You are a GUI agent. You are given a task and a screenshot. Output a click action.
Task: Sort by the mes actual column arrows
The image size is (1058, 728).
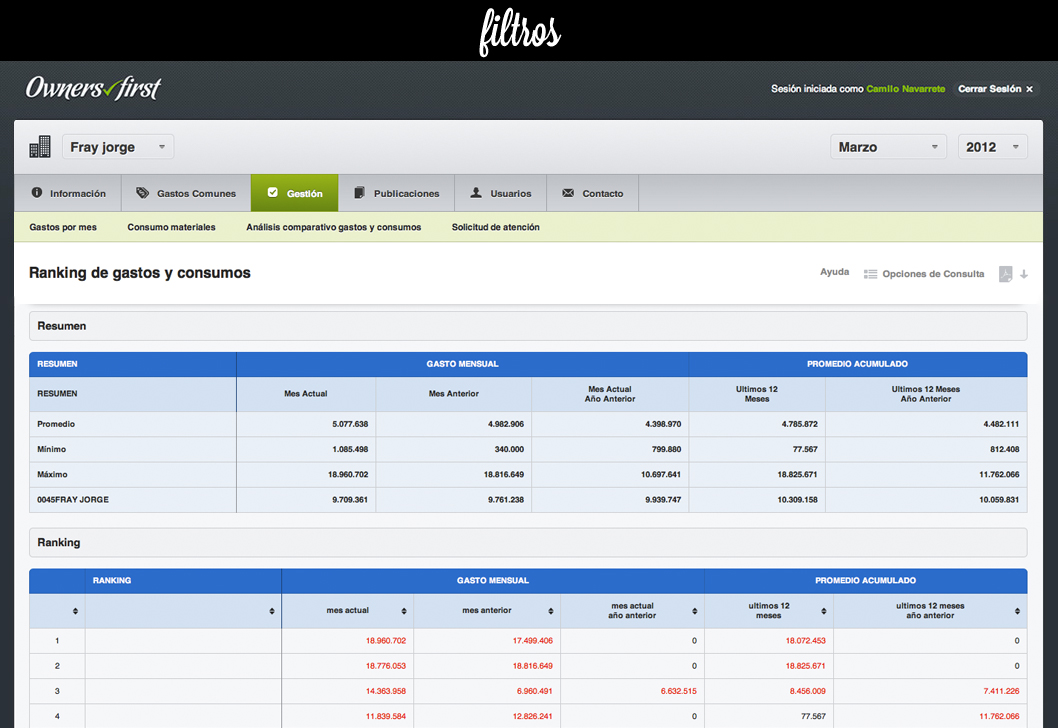tap(403, 611)
